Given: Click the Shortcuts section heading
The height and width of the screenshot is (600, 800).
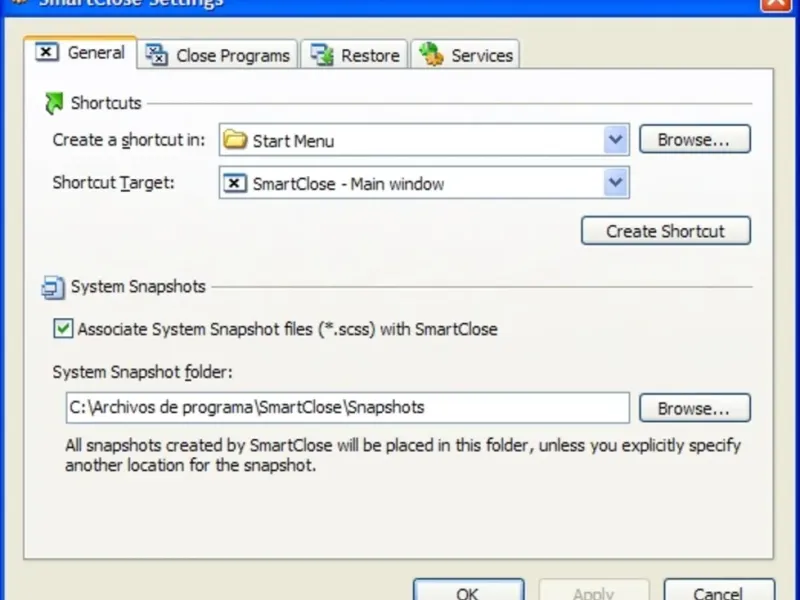Looking at the screenshot, I should 106,103.
